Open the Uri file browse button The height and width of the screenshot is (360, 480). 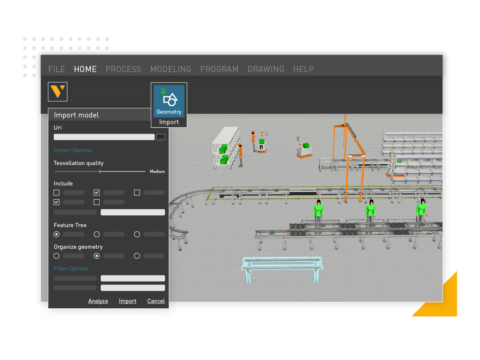(x=161, y=137)
